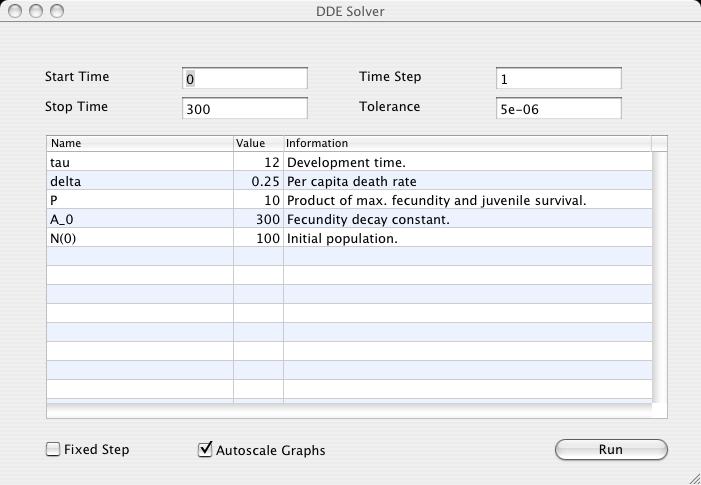Viewport: 701px width, 485px height.
Task: Select the Tolerance input field
Action: click(558, 109)
